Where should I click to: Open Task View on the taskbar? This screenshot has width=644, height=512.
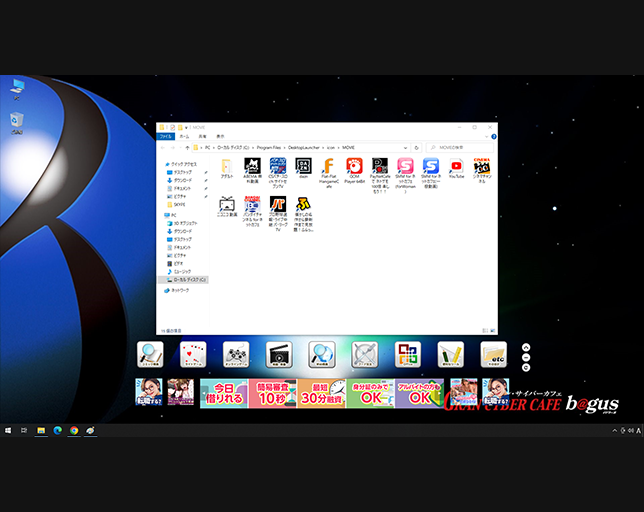pos(24,430)
